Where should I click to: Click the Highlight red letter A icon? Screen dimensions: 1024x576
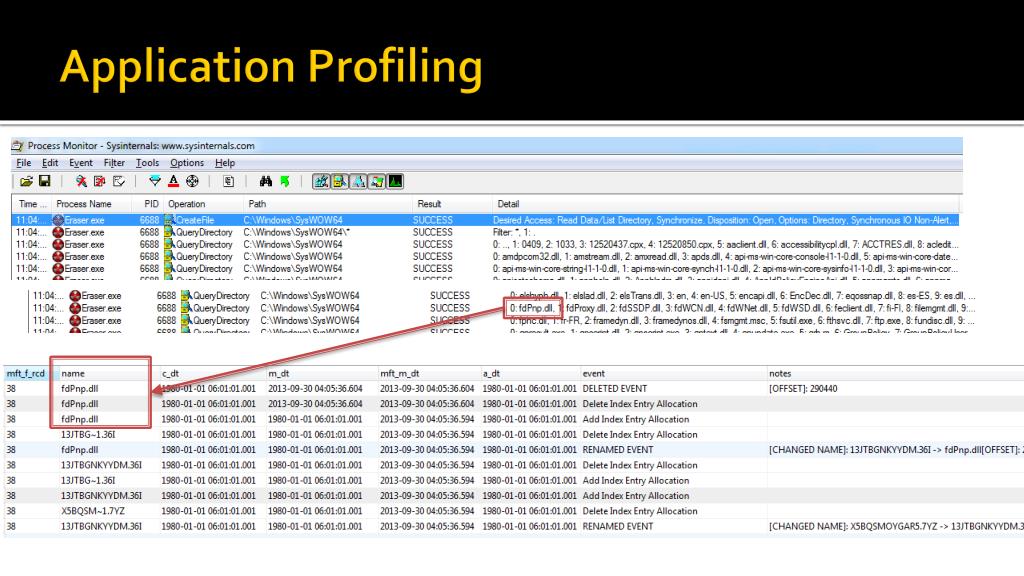(173, 182)
